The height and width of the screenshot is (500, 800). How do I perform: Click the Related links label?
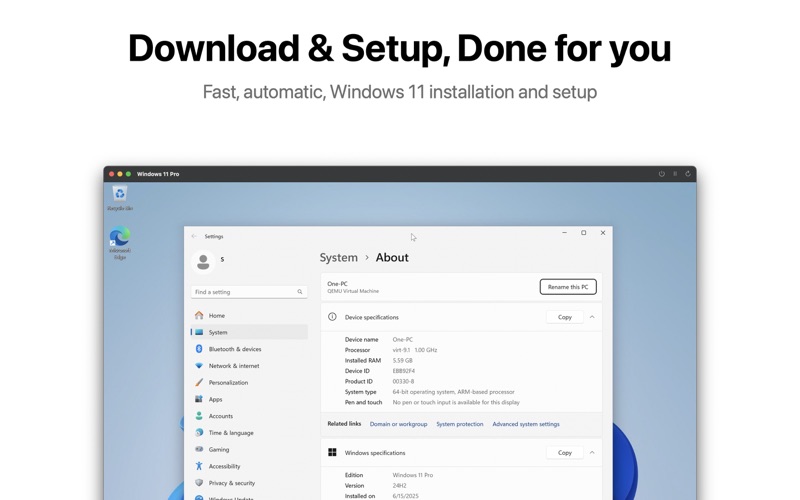point(344,423)
